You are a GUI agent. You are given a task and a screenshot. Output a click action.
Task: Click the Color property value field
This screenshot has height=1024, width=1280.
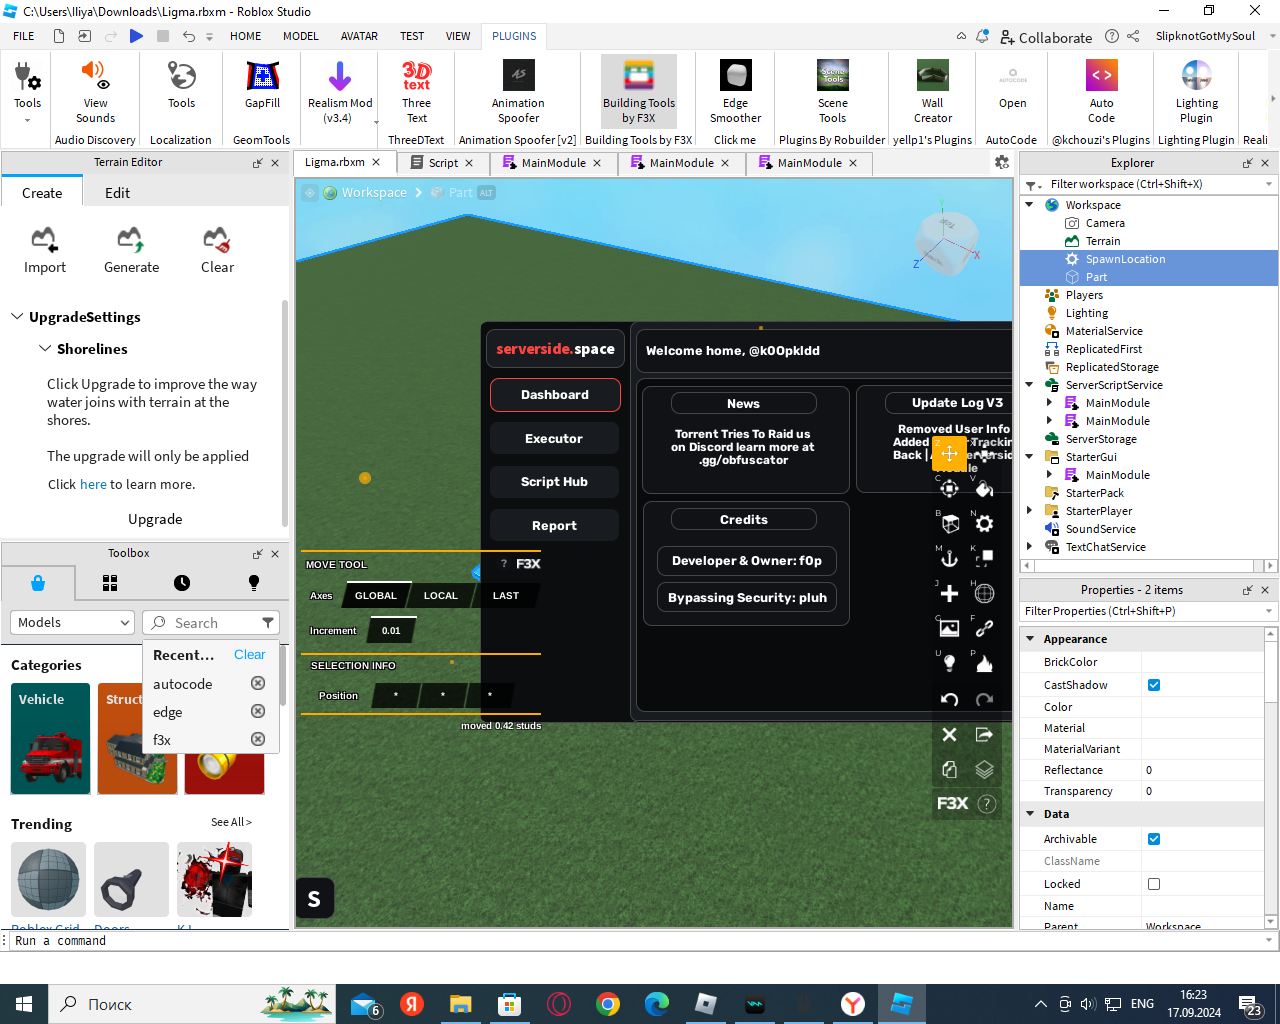click(1203, 707)
